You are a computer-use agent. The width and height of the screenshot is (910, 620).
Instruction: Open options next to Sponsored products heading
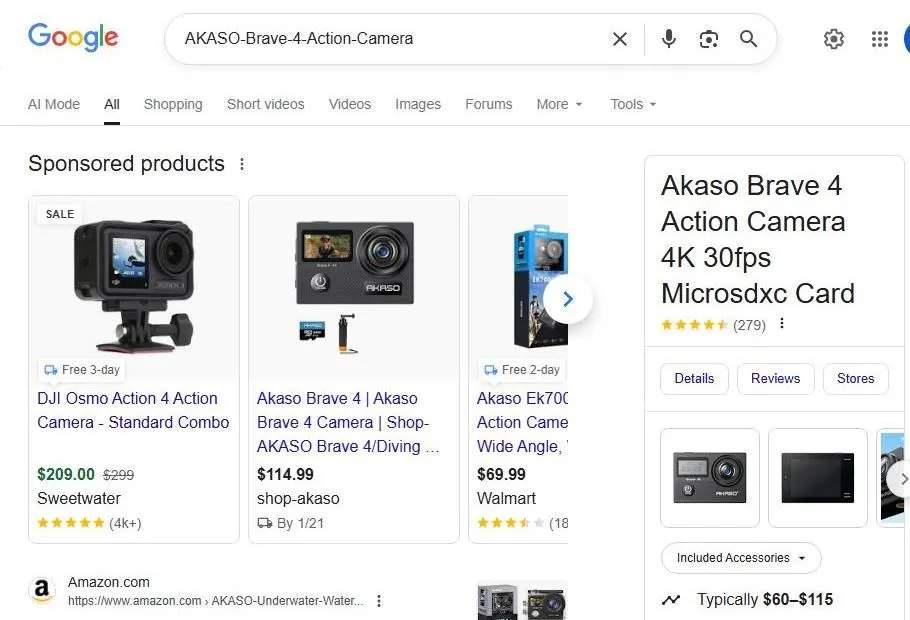242,164
